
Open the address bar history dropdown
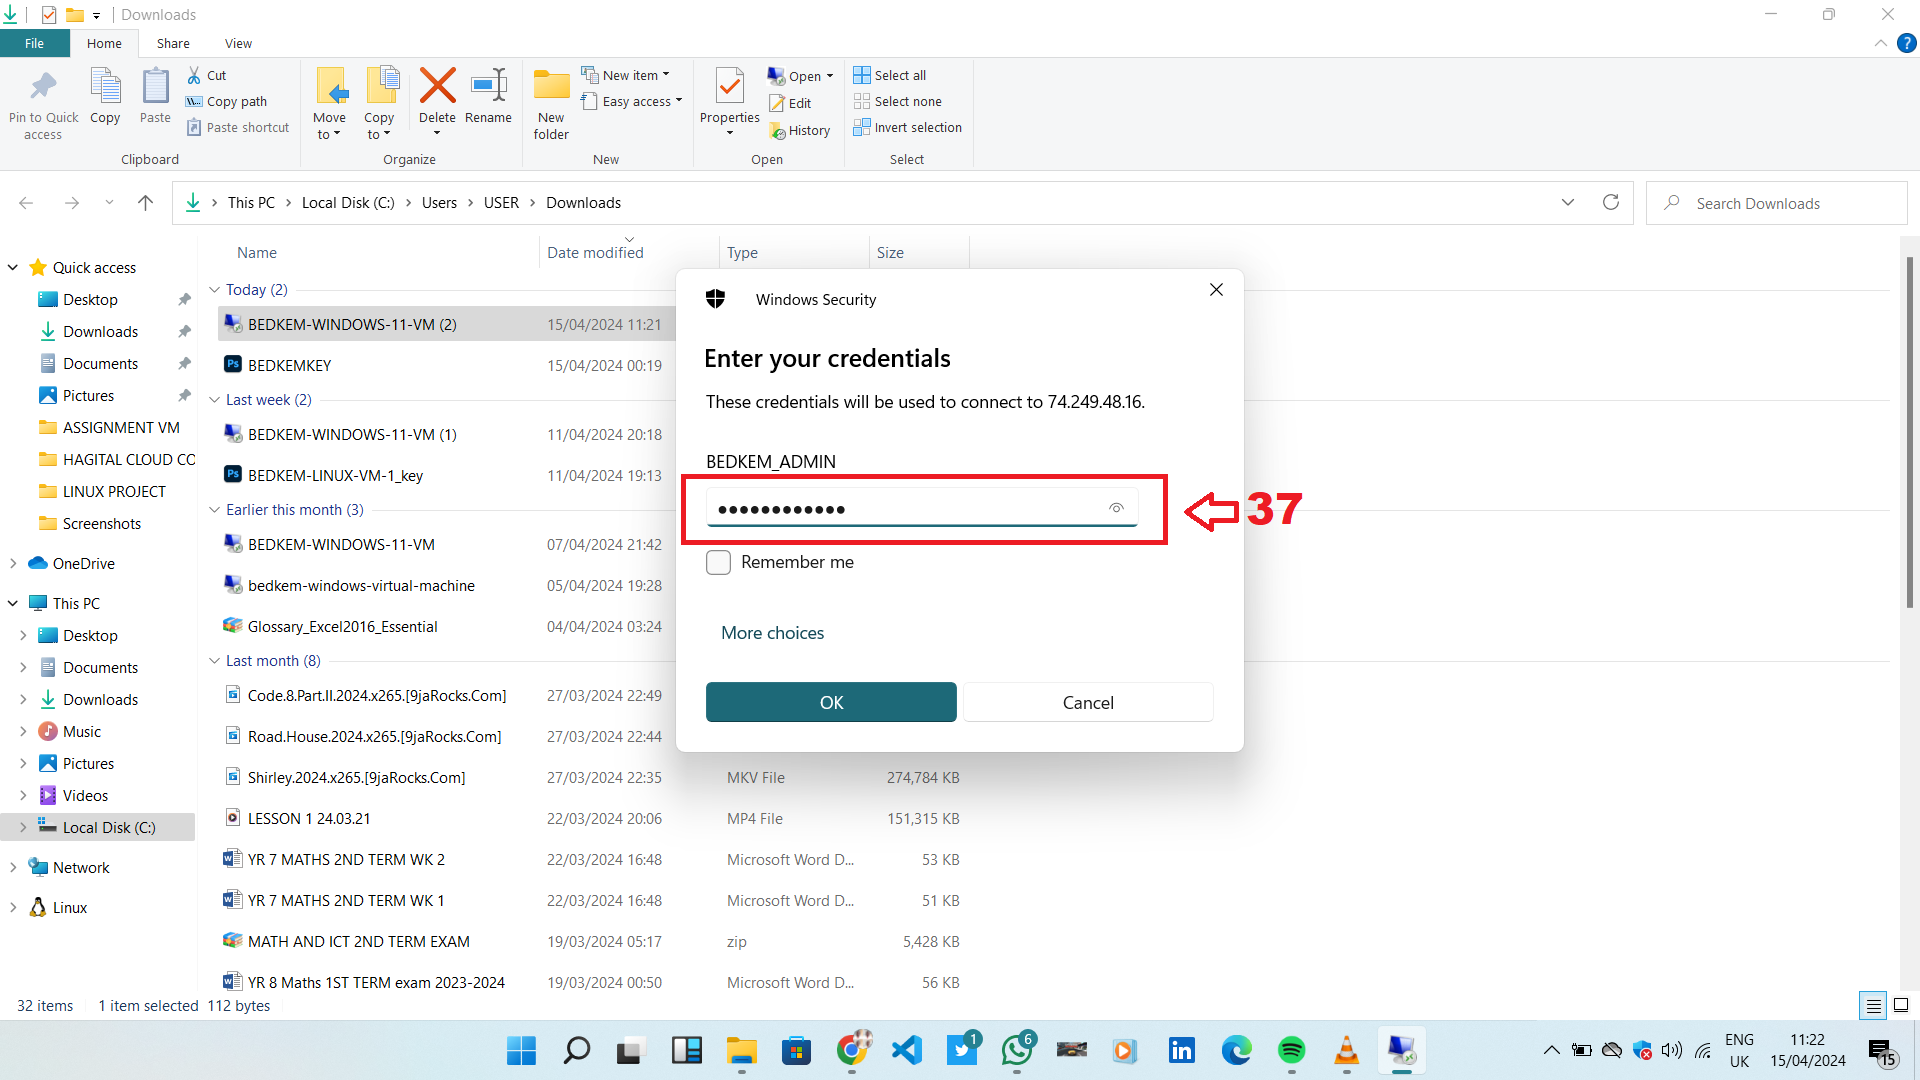point(1567,203)
